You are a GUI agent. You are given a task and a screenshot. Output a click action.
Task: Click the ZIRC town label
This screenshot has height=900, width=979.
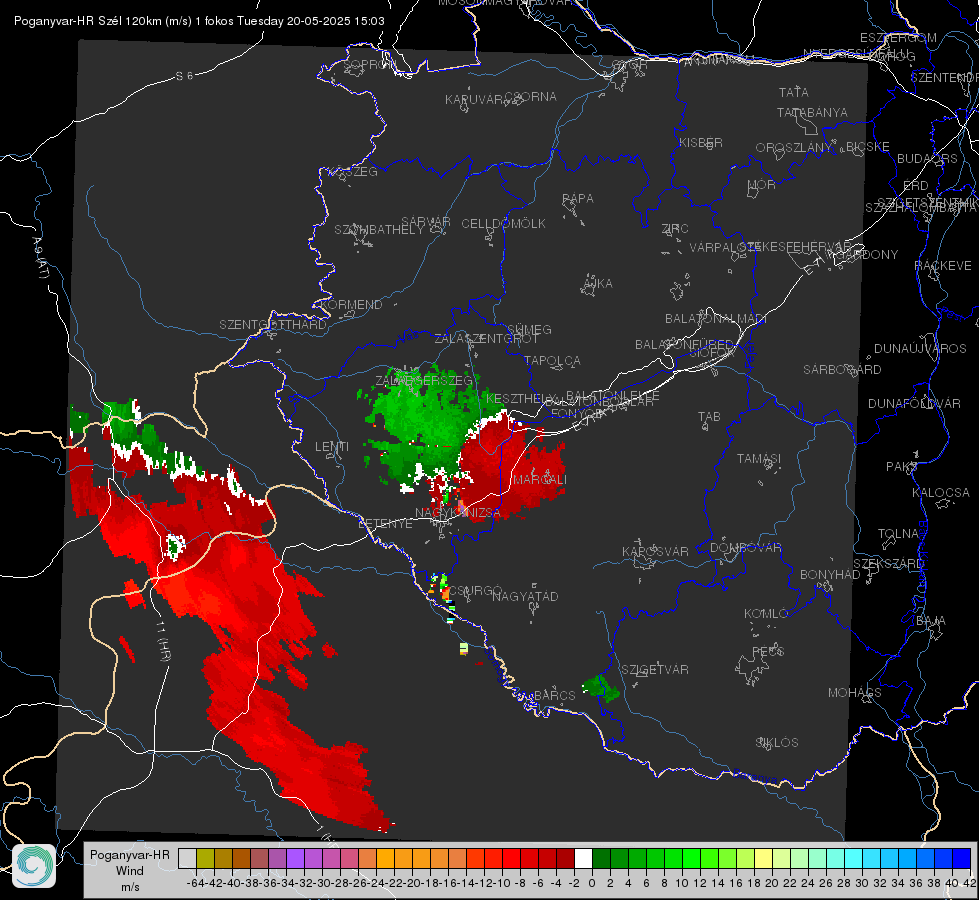click(x=675, y=229)
